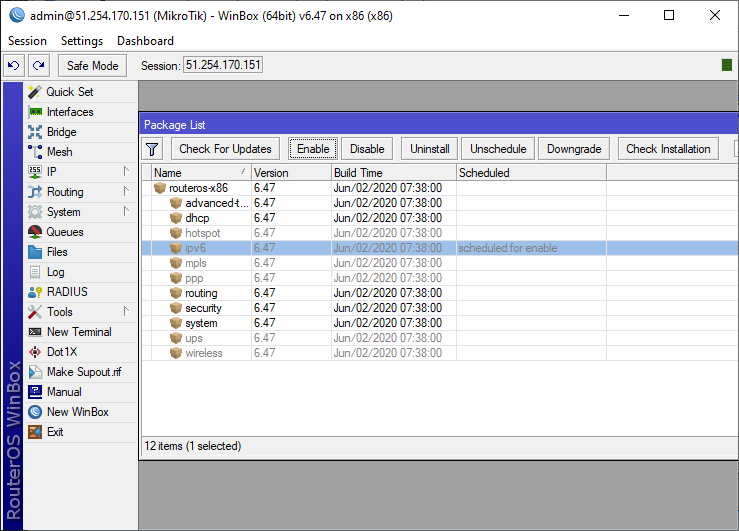Open System menu in the sidebar
This screenshot has width=739, height=531.
80,212
